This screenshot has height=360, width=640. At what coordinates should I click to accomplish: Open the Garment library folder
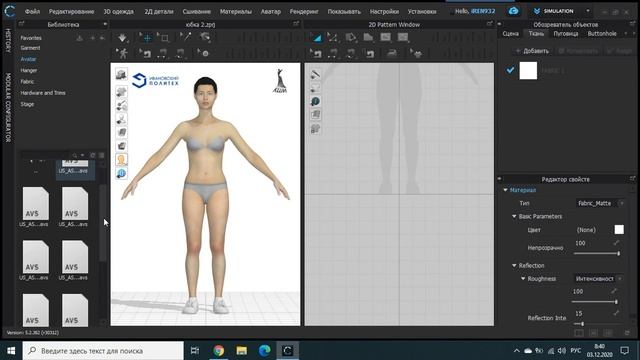(30, 48)
